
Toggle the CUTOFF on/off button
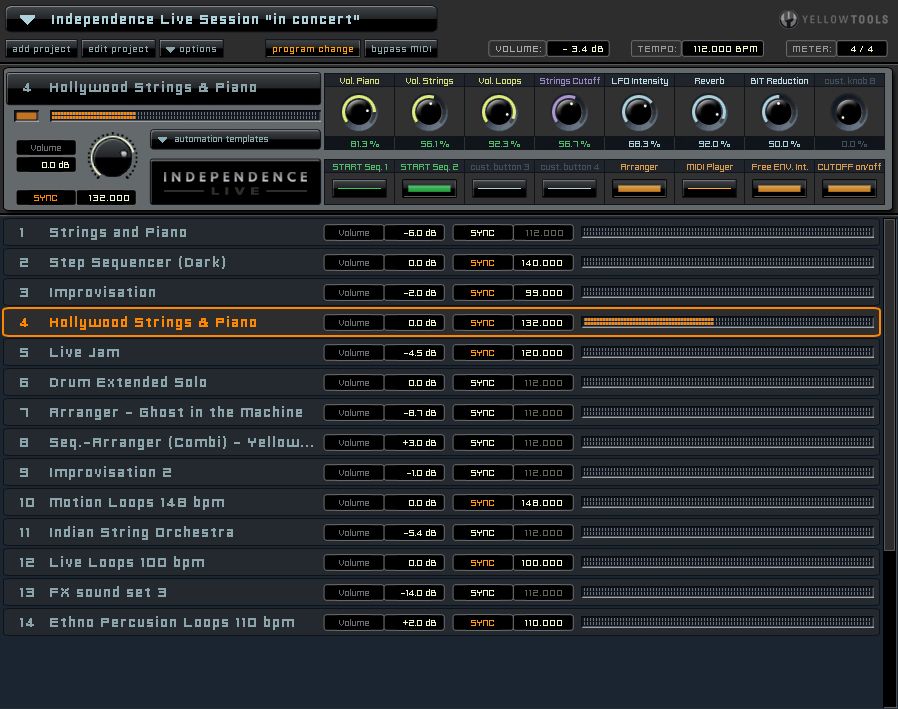(849, 188)
